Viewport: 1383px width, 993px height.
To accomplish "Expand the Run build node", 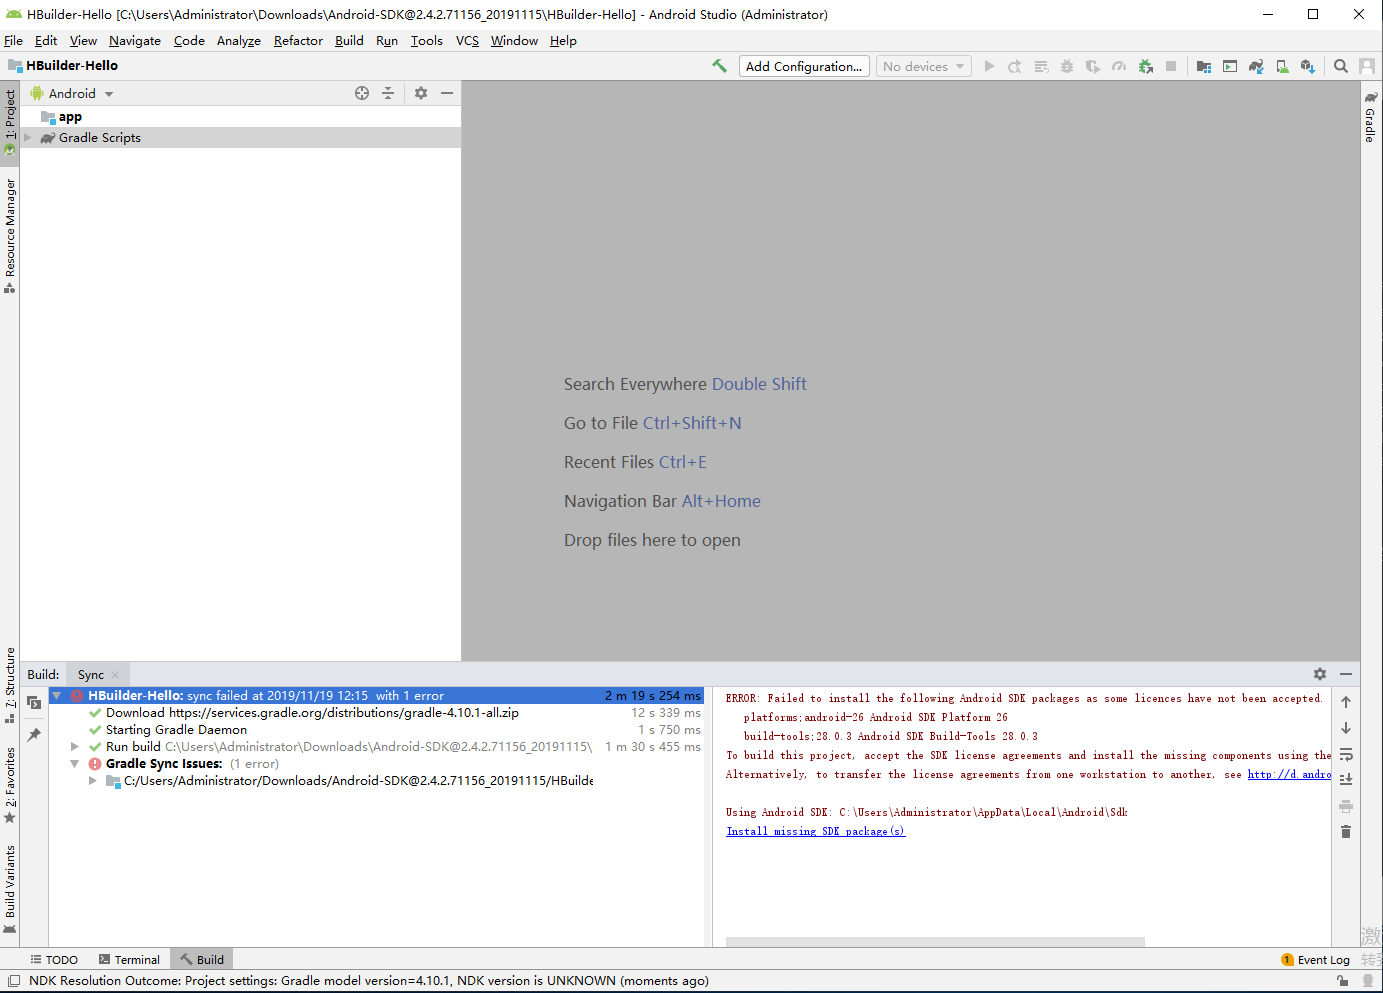I will tap(75, 747).
